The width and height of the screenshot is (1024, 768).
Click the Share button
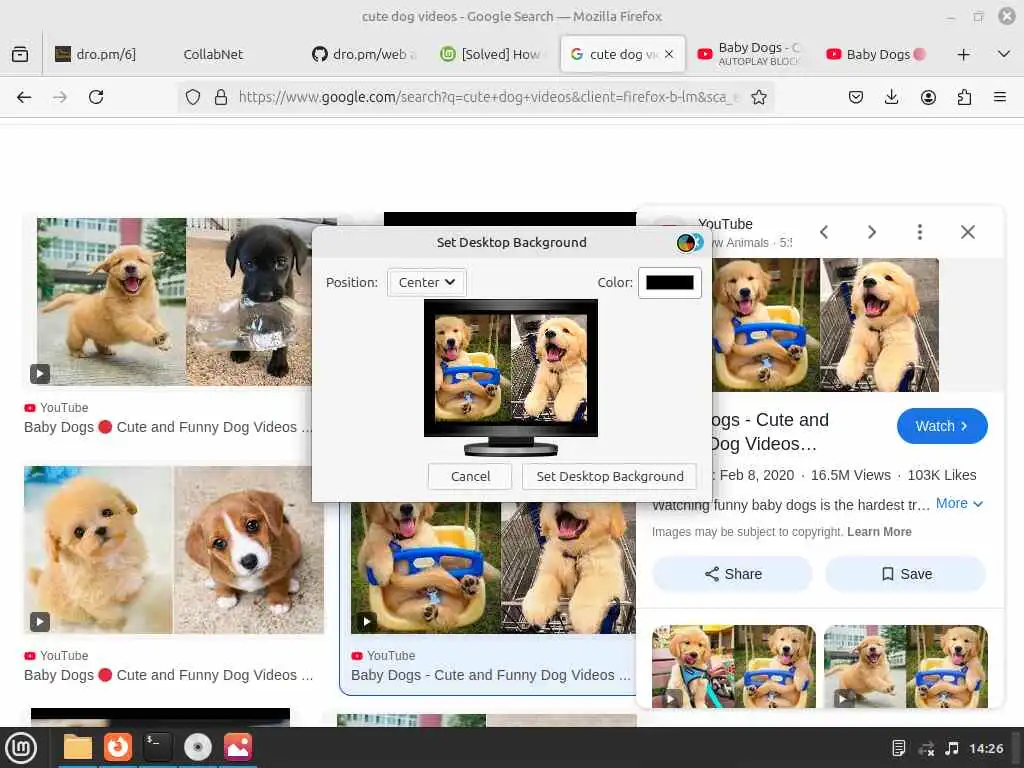733,574
